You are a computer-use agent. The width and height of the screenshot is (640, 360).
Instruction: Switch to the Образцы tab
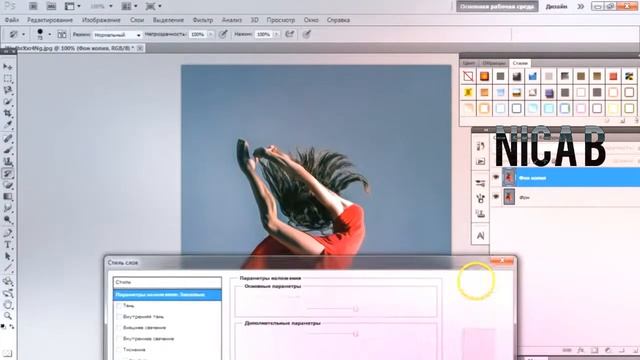coord(494,63)
